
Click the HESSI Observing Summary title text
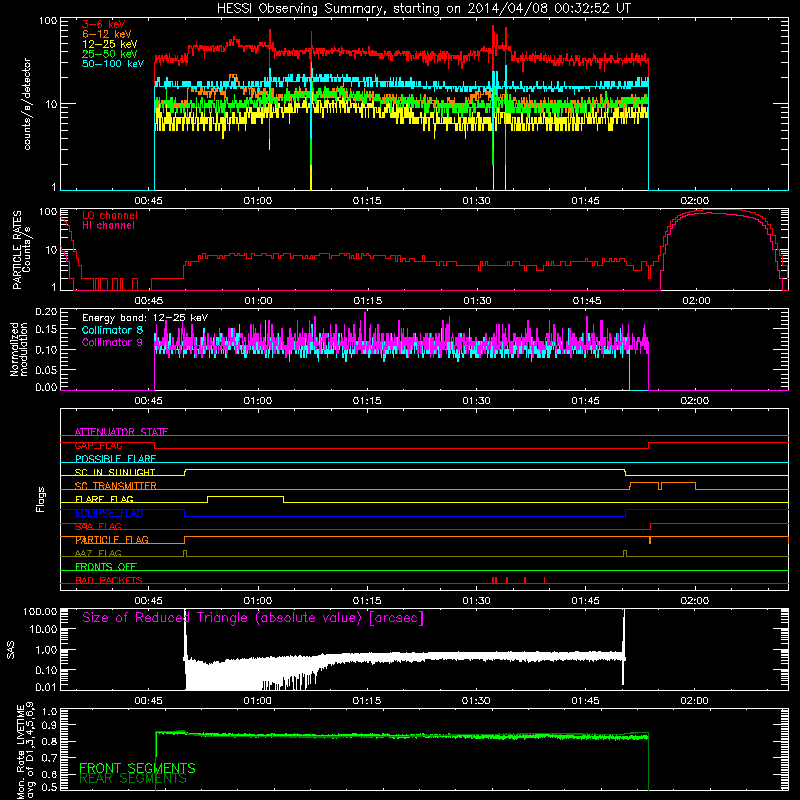[423, 9]
